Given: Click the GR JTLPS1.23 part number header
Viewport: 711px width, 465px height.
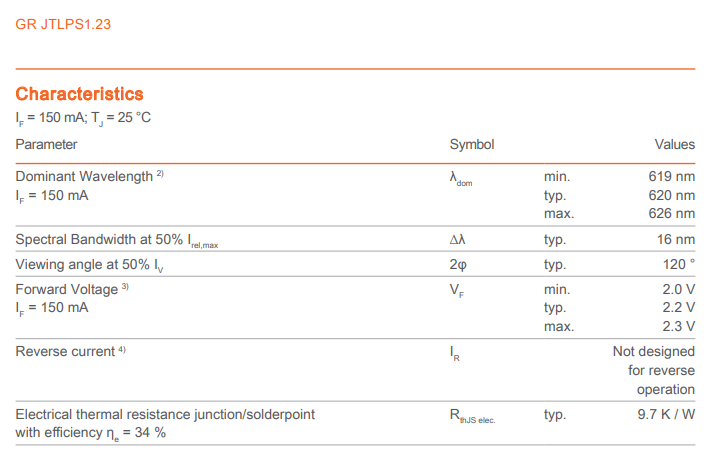Looking at the screenshot, I should pyautogui.click(x=63, y=24).
